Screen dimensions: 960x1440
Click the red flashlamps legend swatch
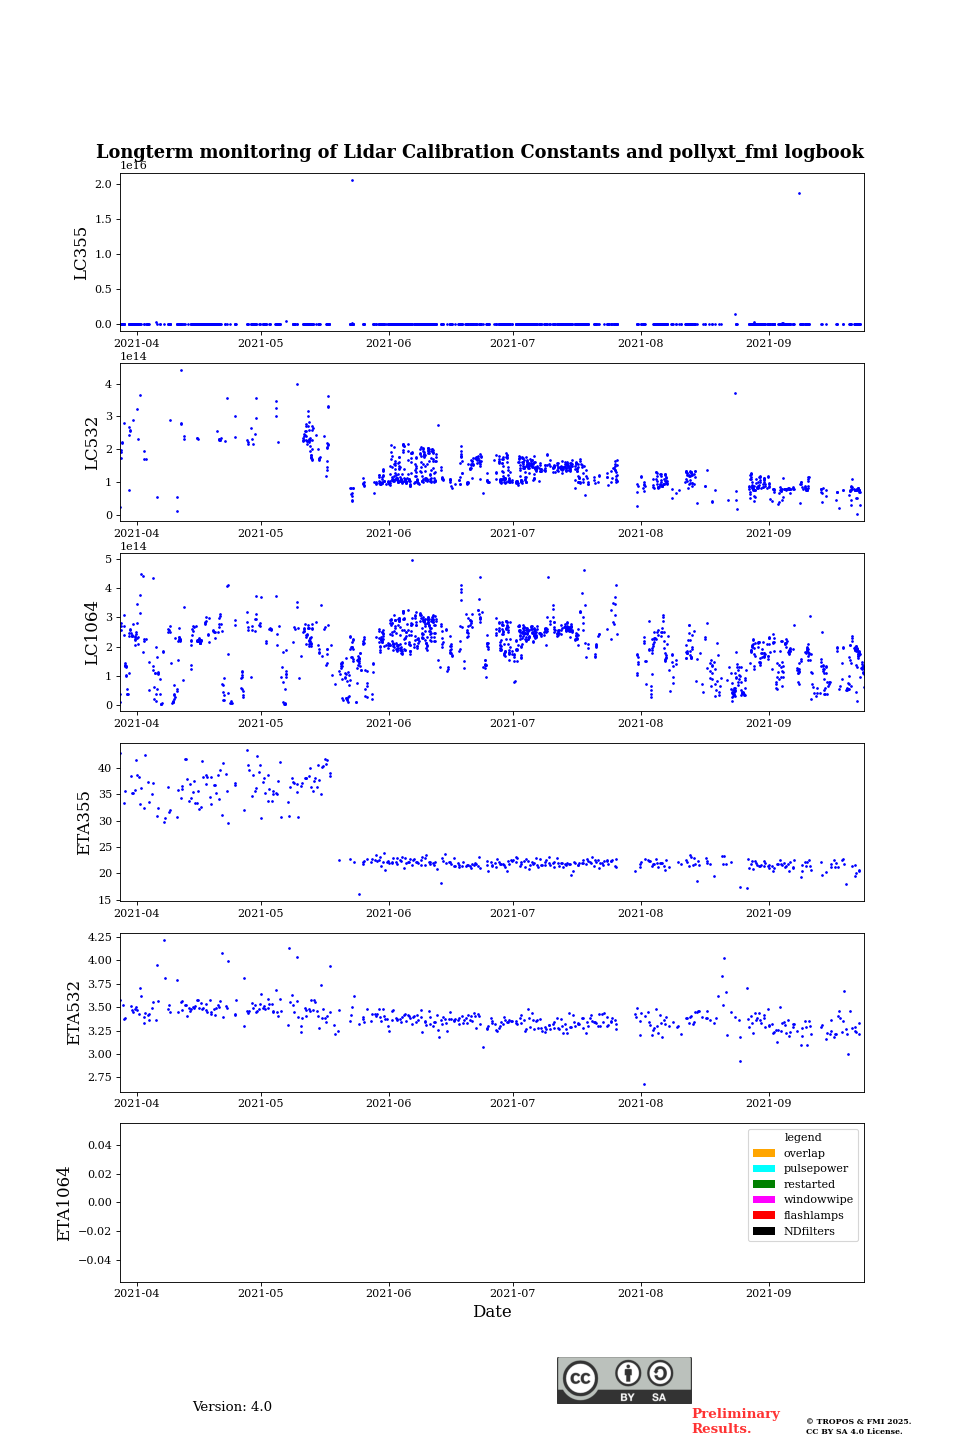[x=764, y=1216]
